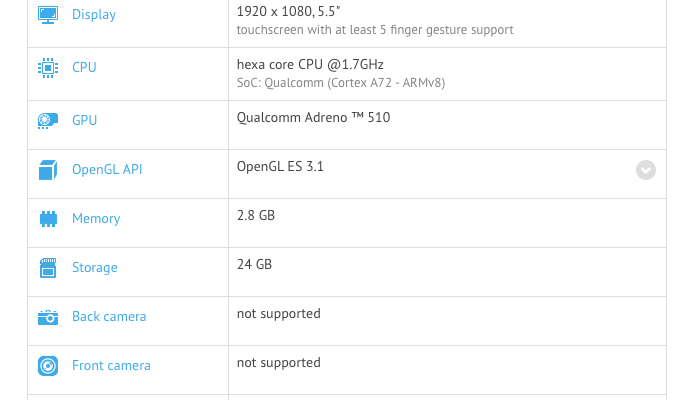Click the OpenGL API label

pyautogui.click(x=107, y=170)
